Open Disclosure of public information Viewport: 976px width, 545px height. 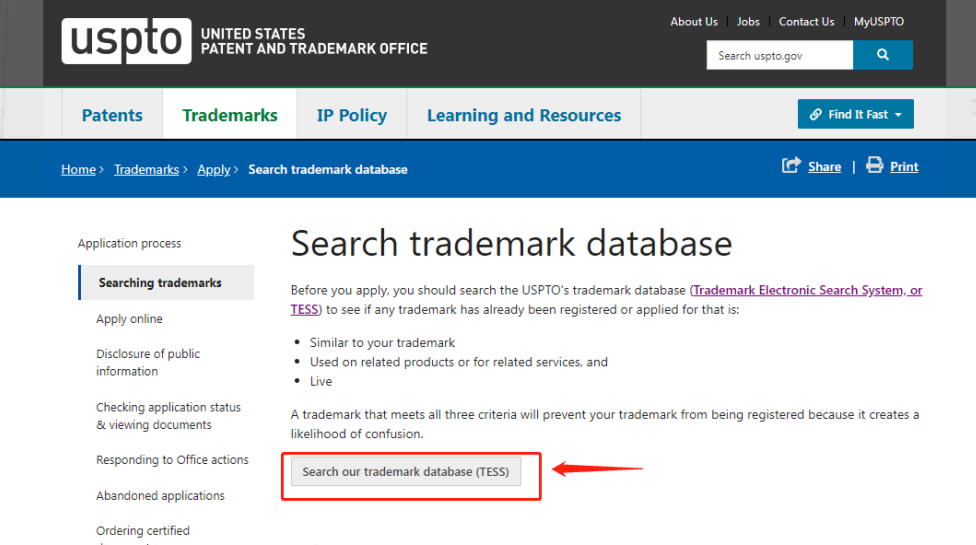pyautogui.click(x=148, y=362)
